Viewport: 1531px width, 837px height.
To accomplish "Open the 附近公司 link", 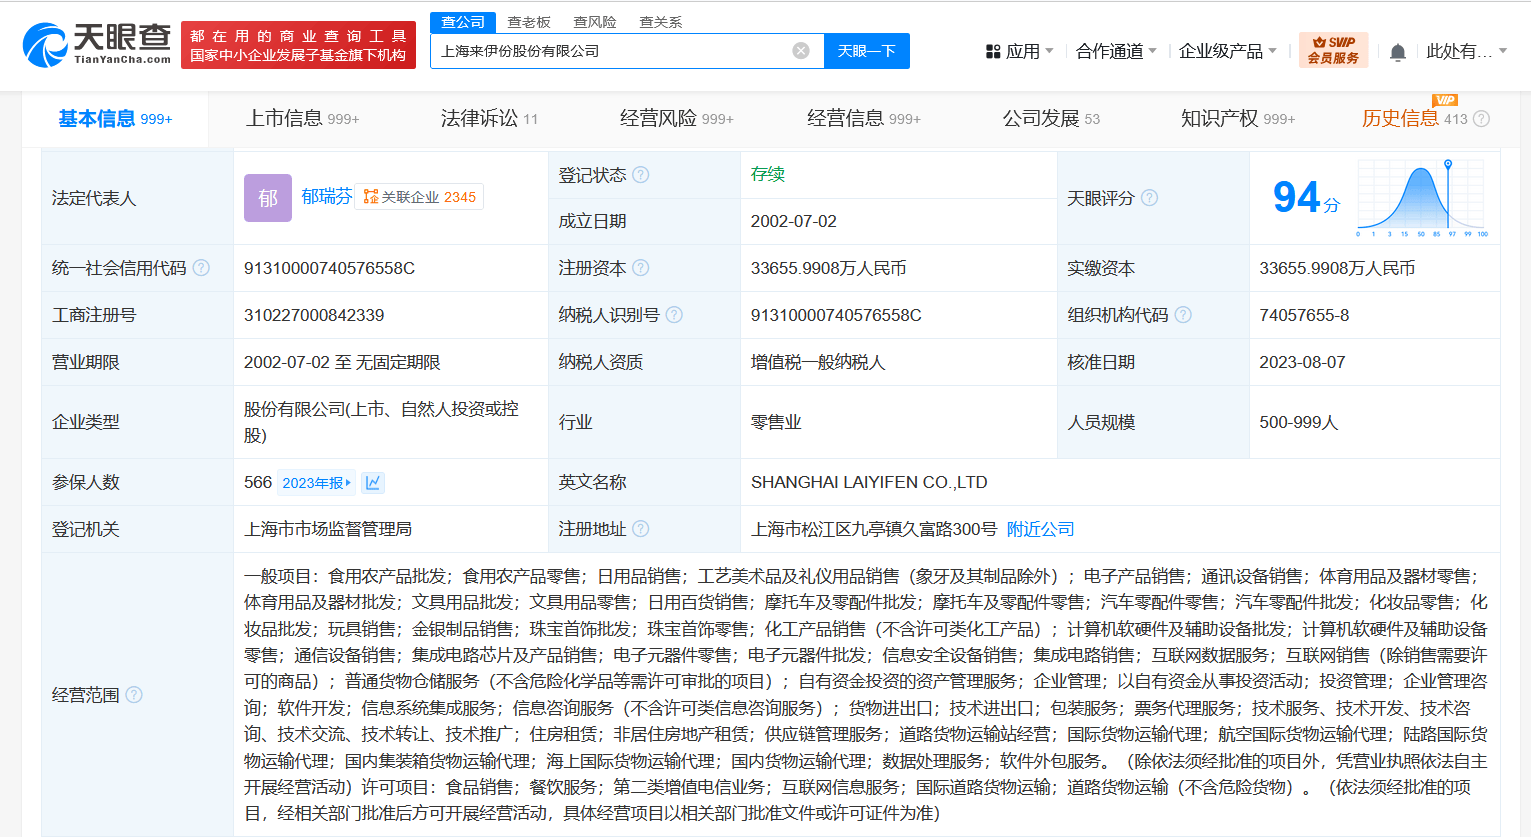I will (1040, 529).
